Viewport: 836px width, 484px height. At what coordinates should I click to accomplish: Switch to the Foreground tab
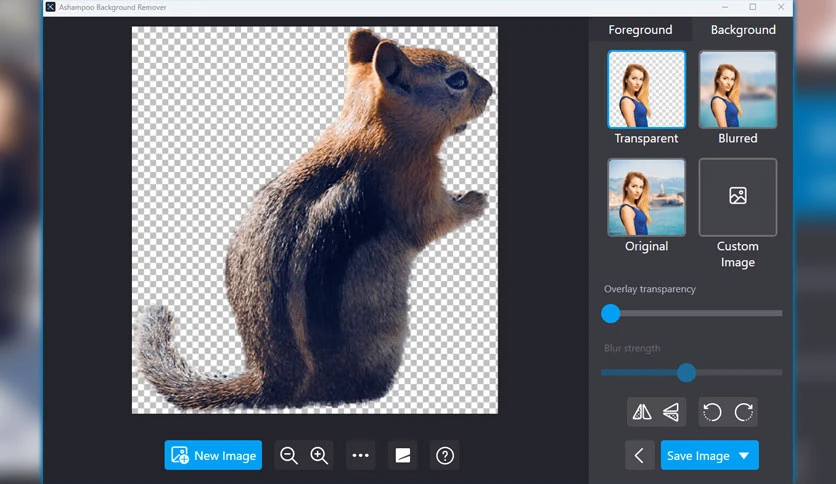640,30
